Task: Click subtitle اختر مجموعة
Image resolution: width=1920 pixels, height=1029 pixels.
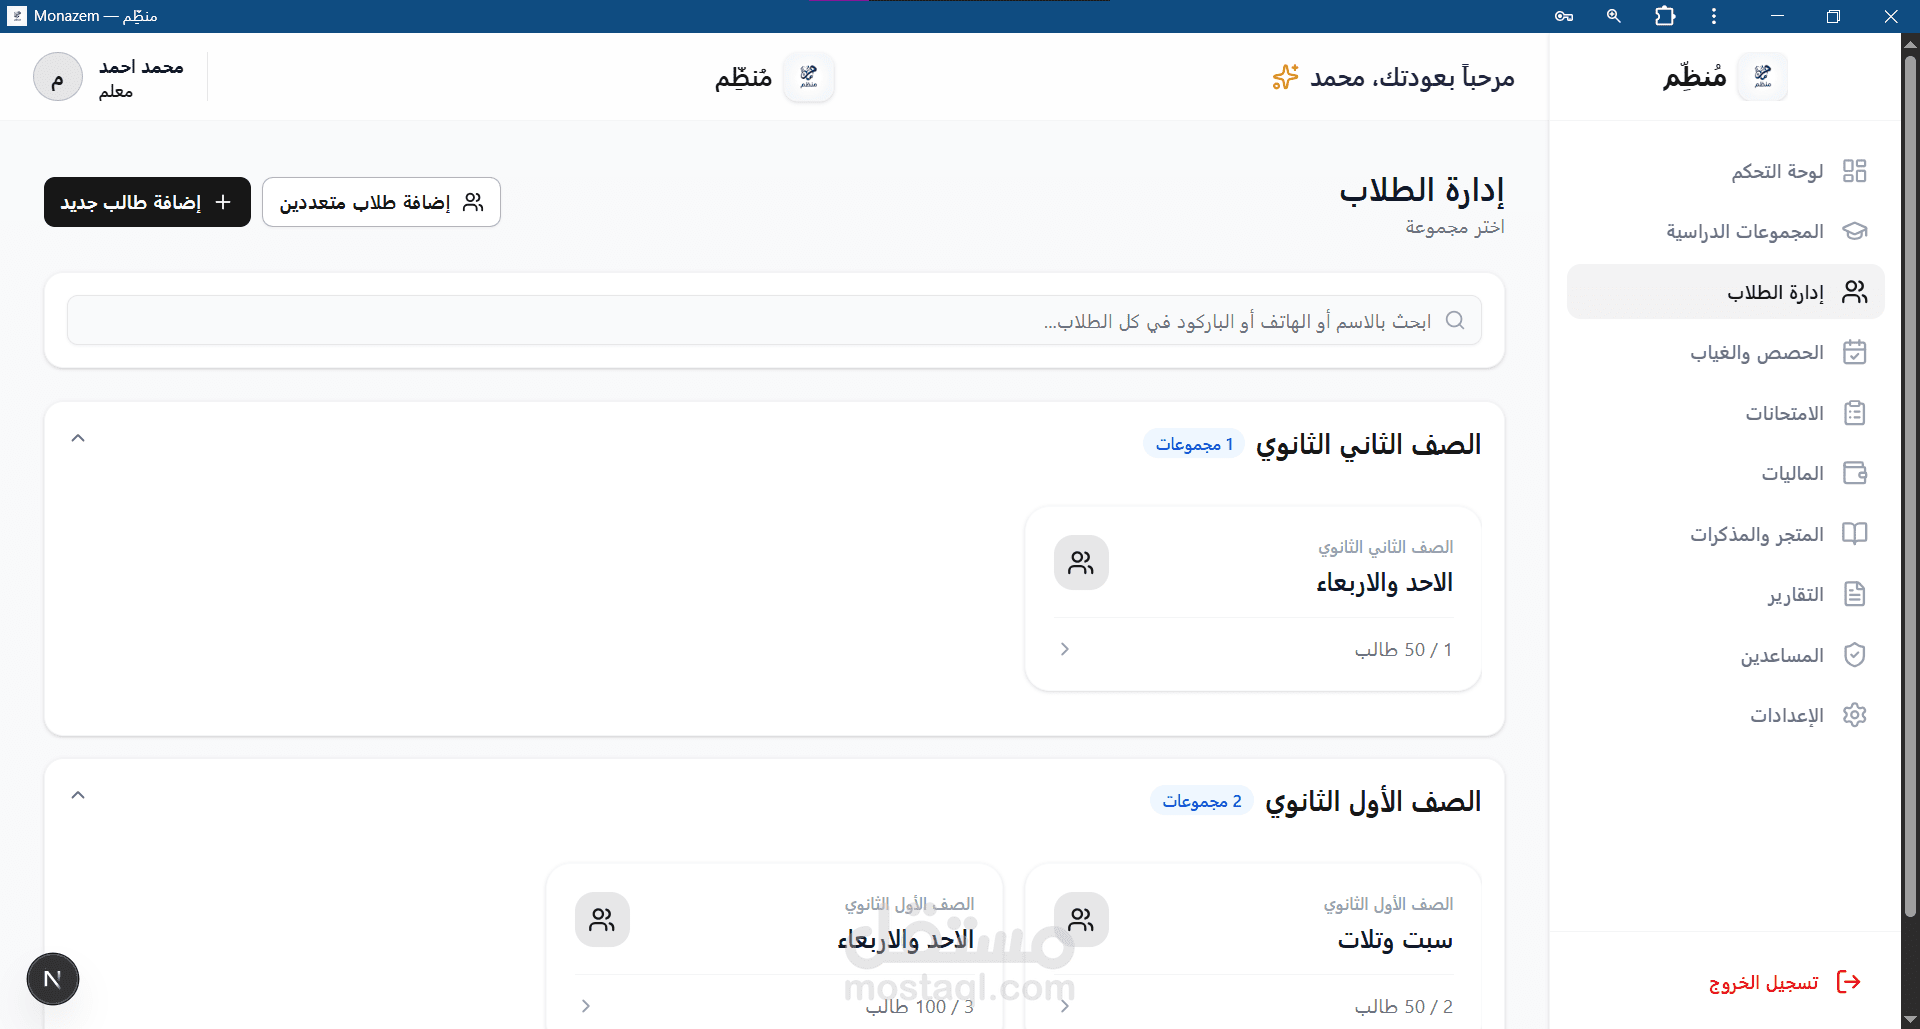Action: (x=1455, y=227)
